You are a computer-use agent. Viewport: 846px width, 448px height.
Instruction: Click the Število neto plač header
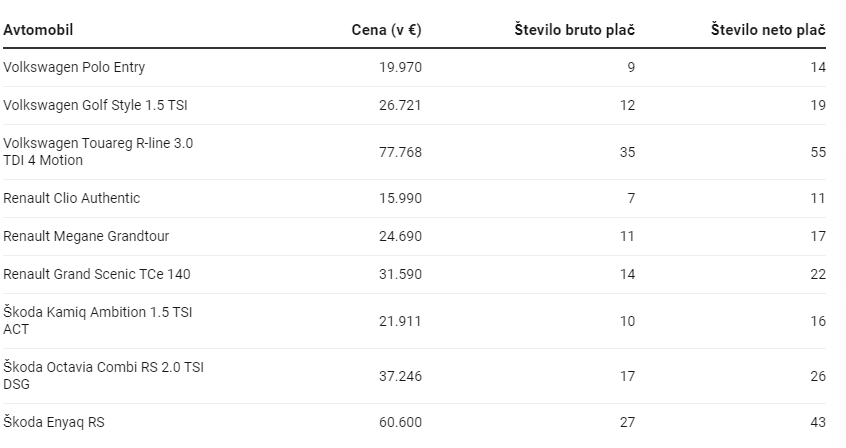[768, 30]
